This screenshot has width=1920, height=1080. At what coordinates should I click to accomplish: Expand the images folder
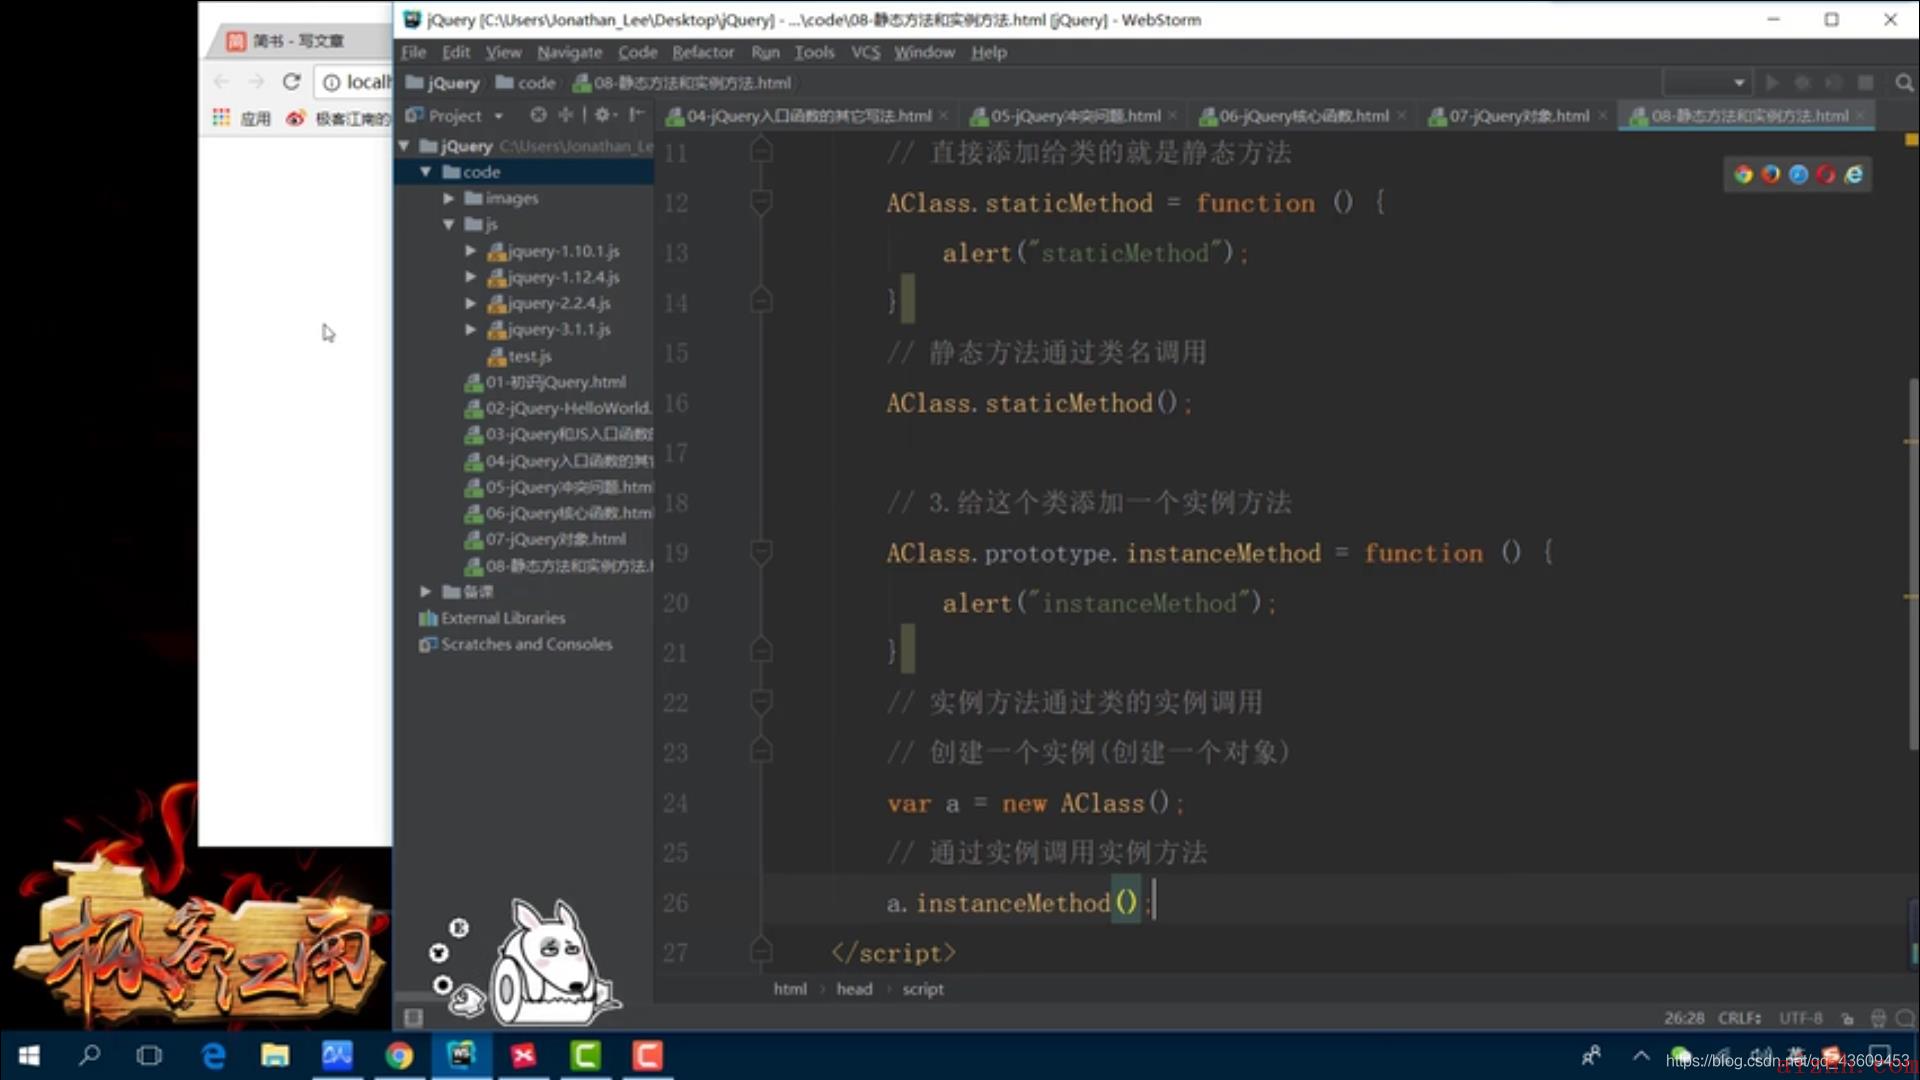pyautogui.click(x=449, y=198)
